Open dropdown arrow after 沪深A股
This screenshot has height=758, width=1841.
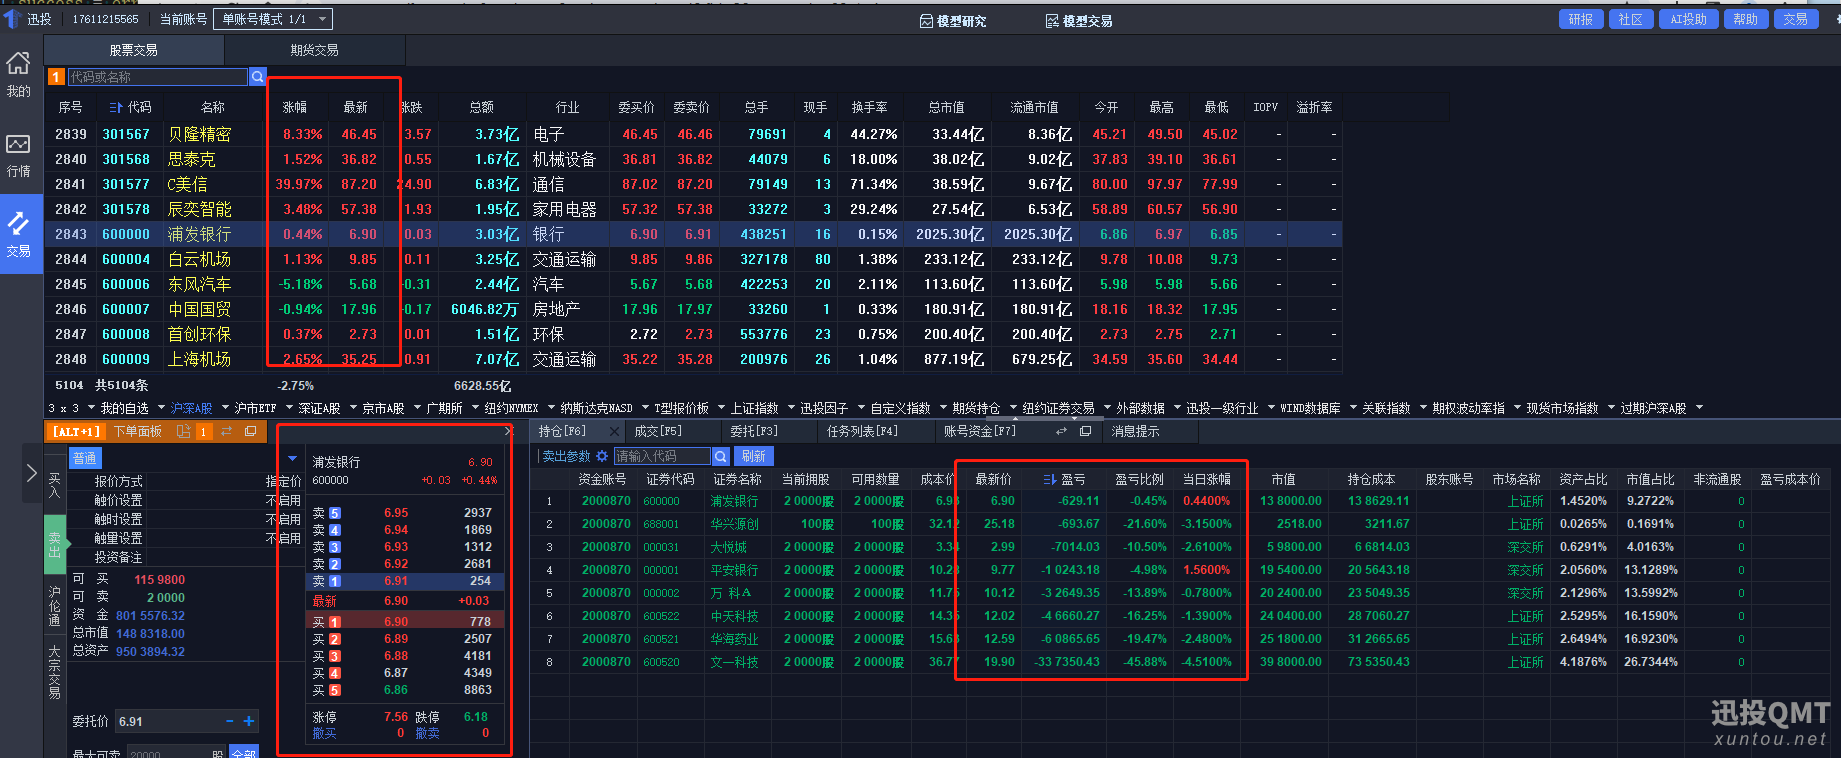224,408
